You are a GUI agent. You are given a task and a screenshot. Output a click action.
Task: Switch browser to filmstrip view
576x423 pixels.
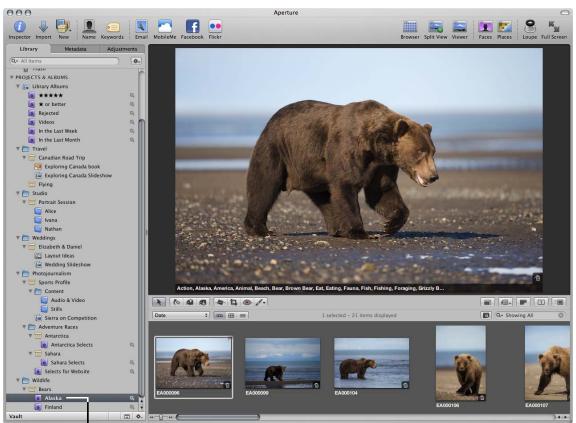(x=219, y=315)
